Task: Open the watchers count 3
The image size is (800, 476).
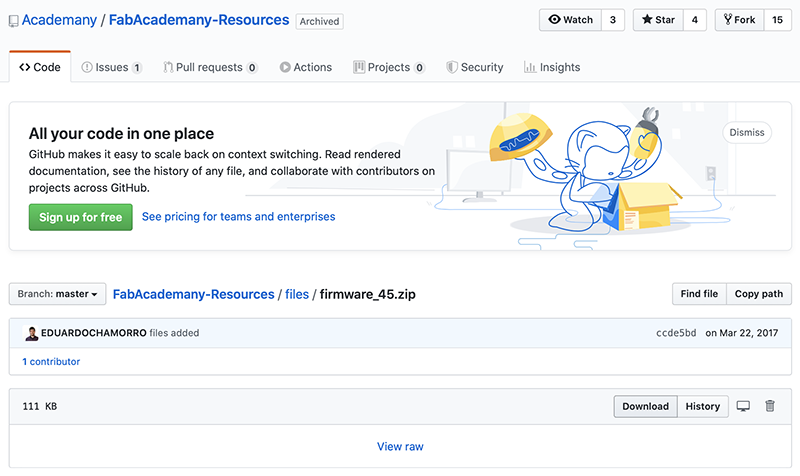Action: tap(613, 20)
